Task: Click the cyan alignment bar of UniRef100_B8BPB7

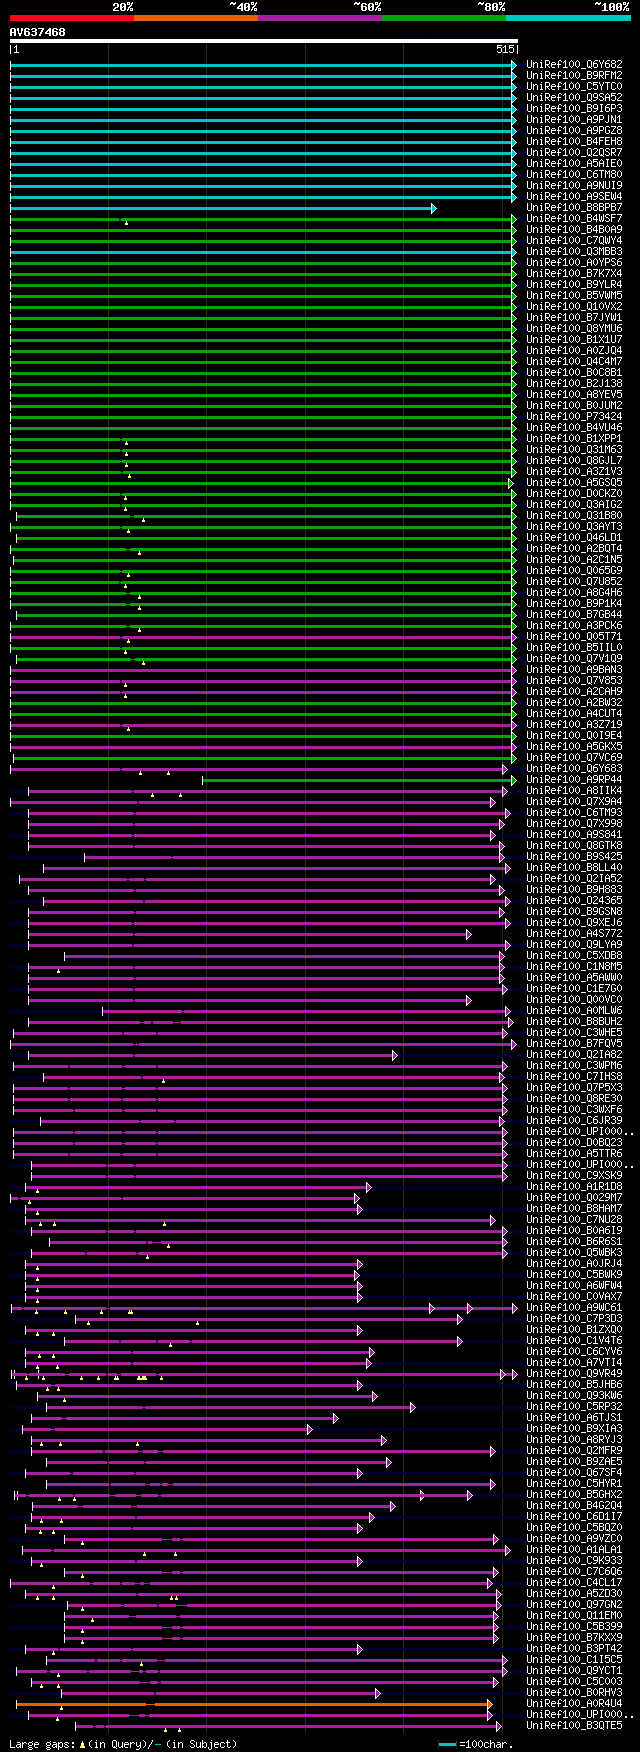Action: click(223, 208)
